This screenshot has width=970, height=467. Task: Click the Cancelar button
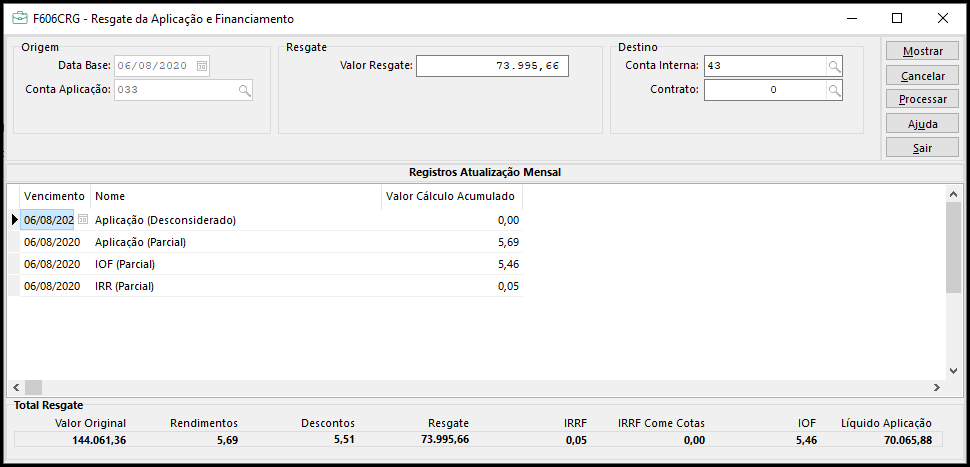[x=922, y=75]
